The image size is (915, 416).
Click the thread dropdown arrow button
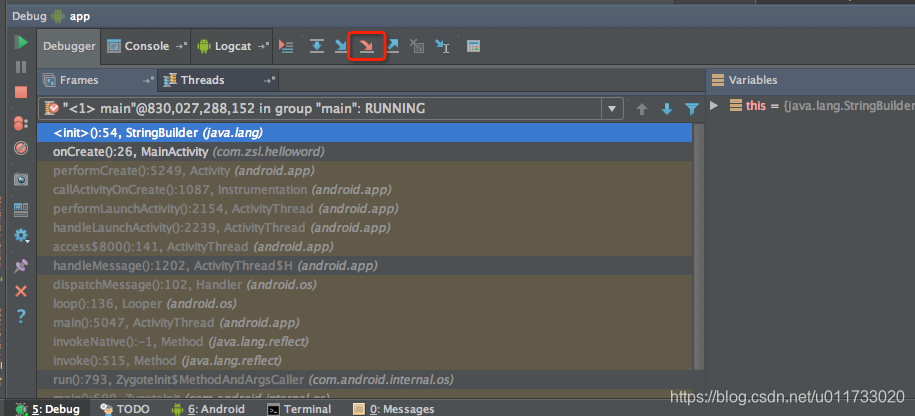pyautogui.click(x=612, y=109)
